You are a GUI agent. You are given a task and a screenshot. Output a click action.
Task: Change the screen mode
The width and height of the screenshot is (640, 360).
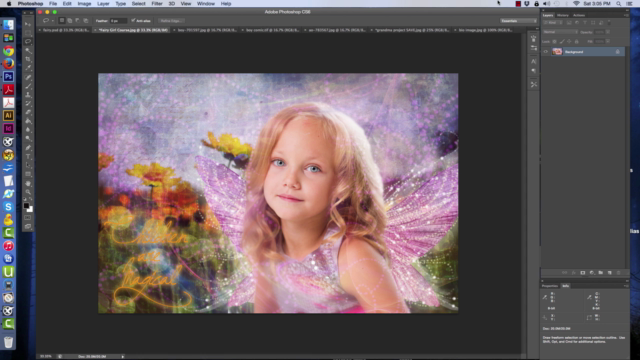point(28,227)
